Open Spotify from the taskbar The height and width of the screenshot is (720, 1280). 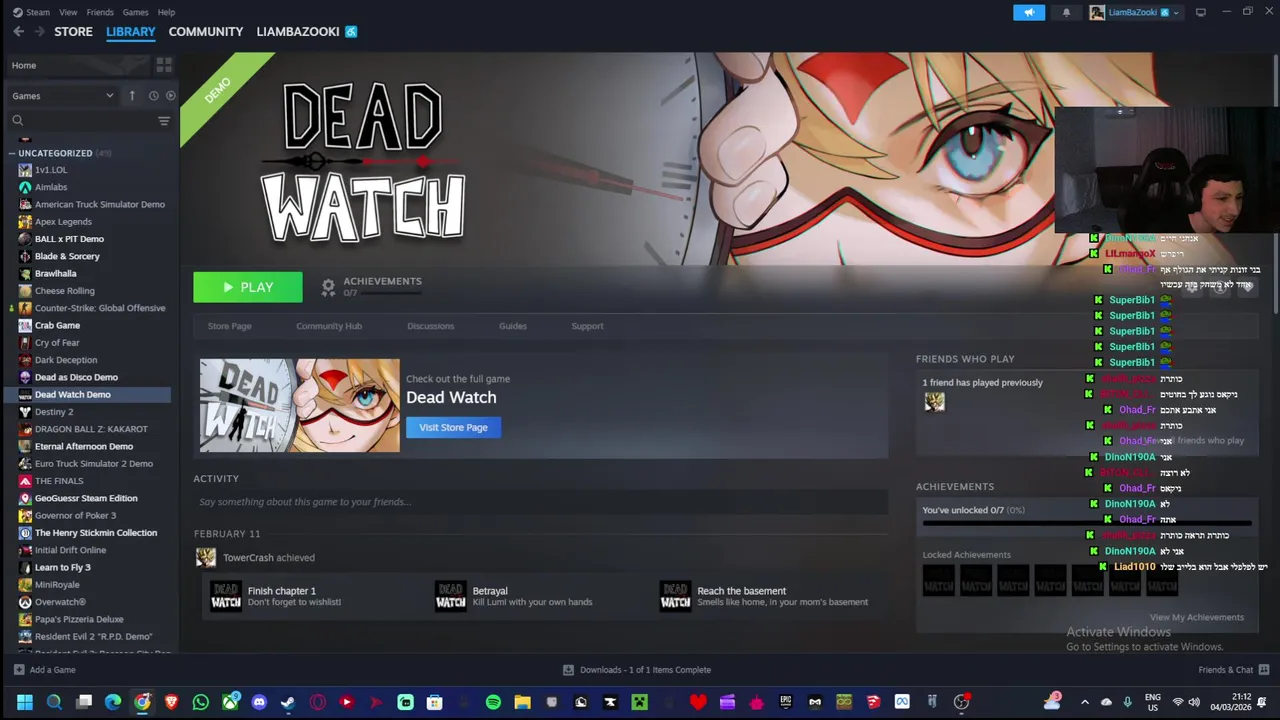(493, 702)
